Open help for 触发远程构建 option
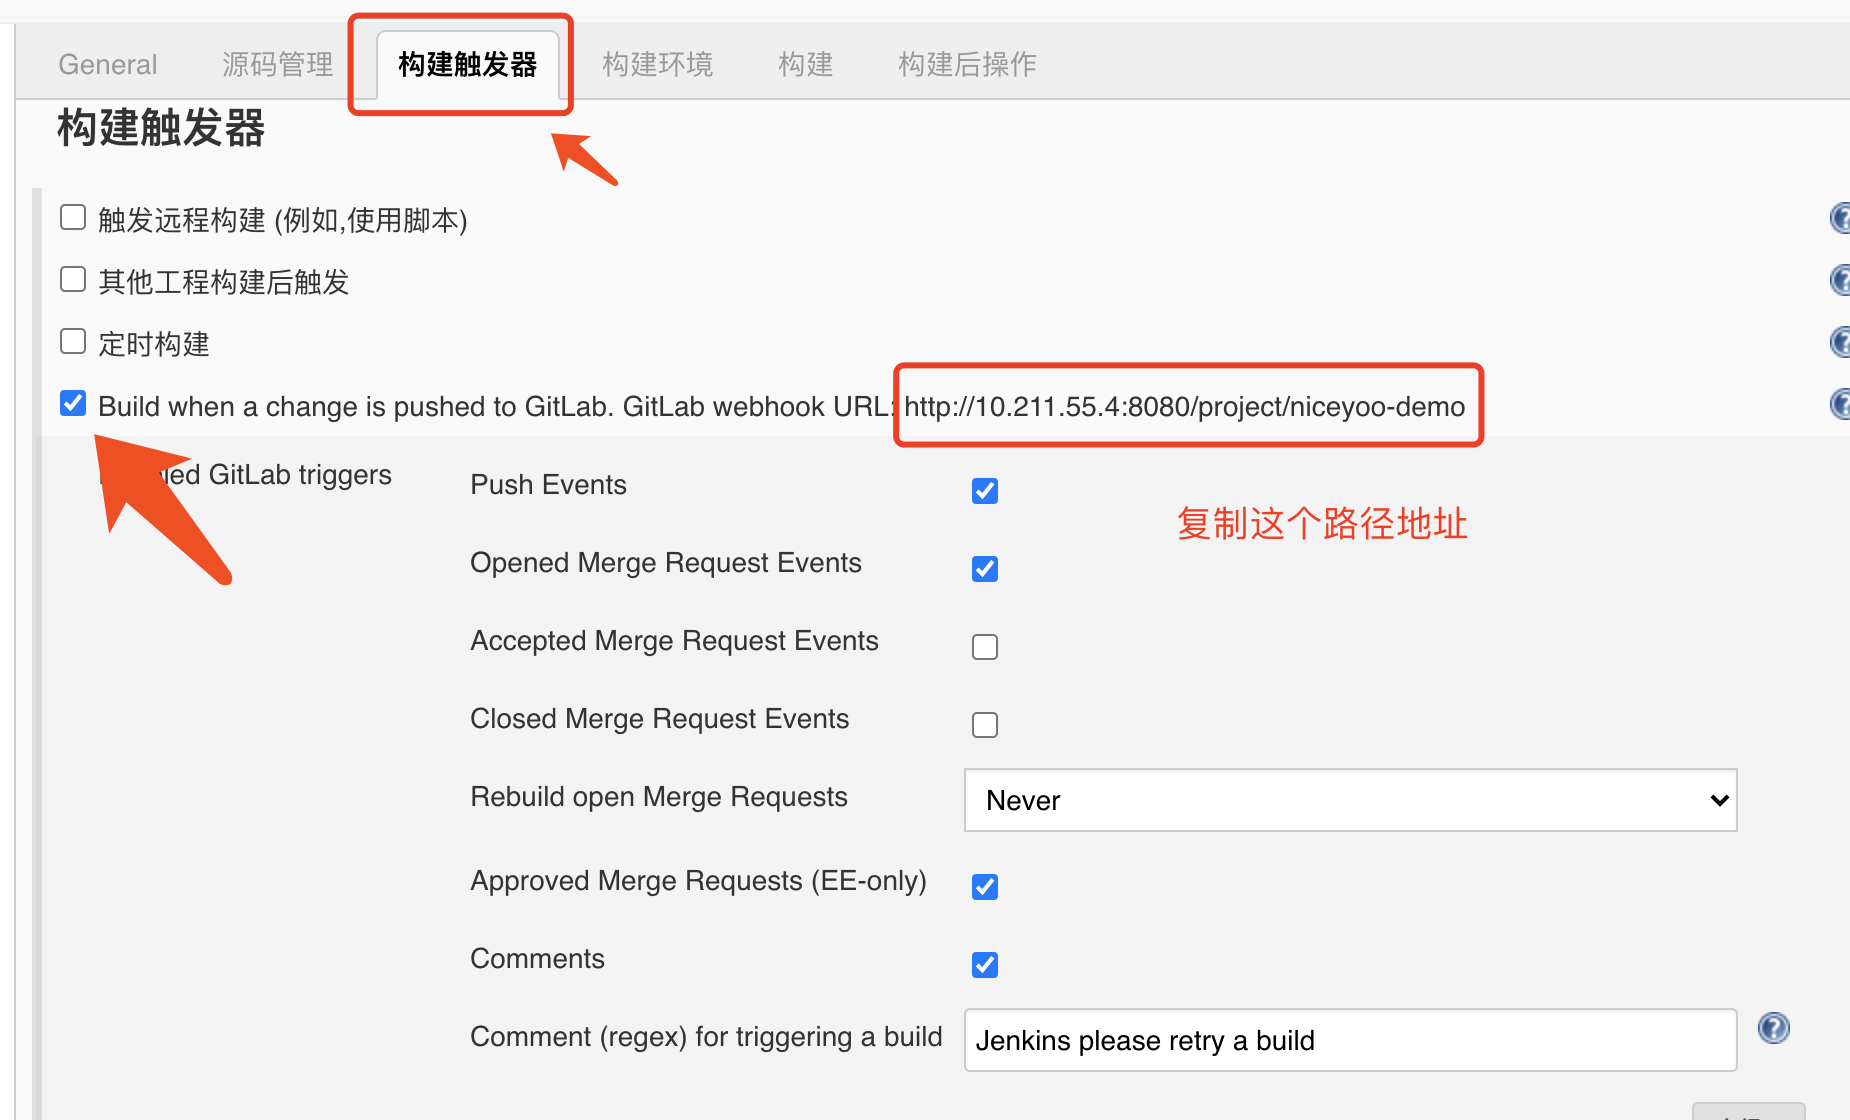The width and height of the screenshot is (1850, 1120). click(x=1840, y=218)
